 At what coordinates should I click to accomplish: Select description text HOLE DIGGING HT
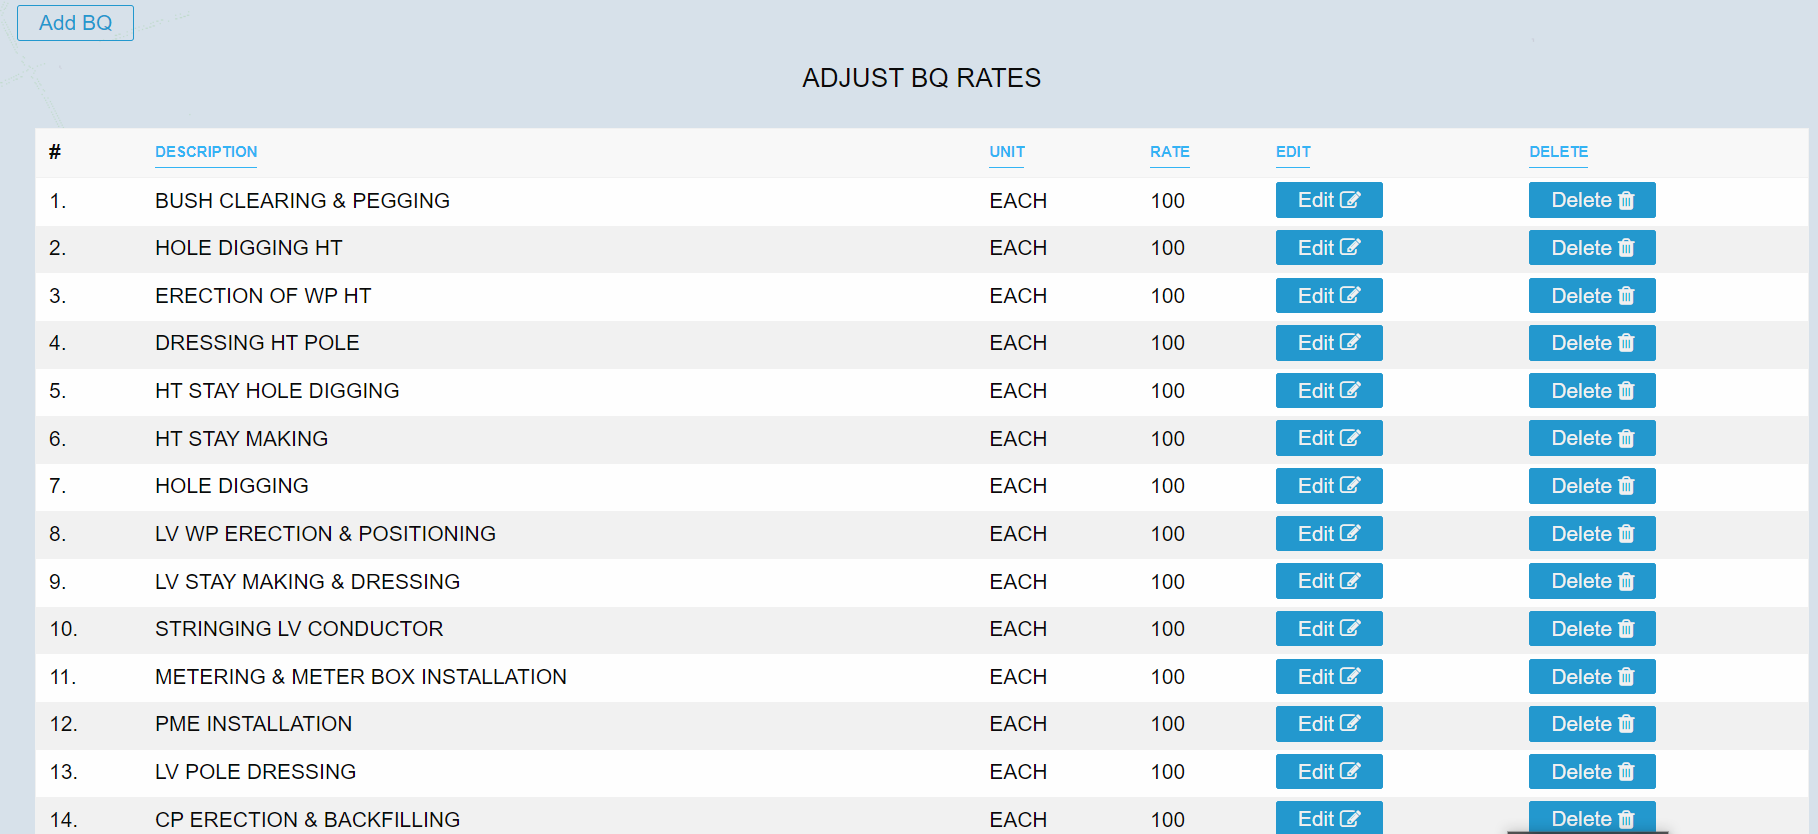pyautogui.click(x=248, y=248)
